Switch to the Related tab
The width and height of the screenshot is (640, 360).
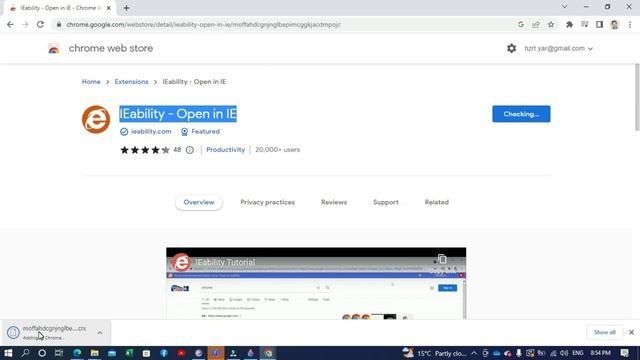click(x=436, y=202)
